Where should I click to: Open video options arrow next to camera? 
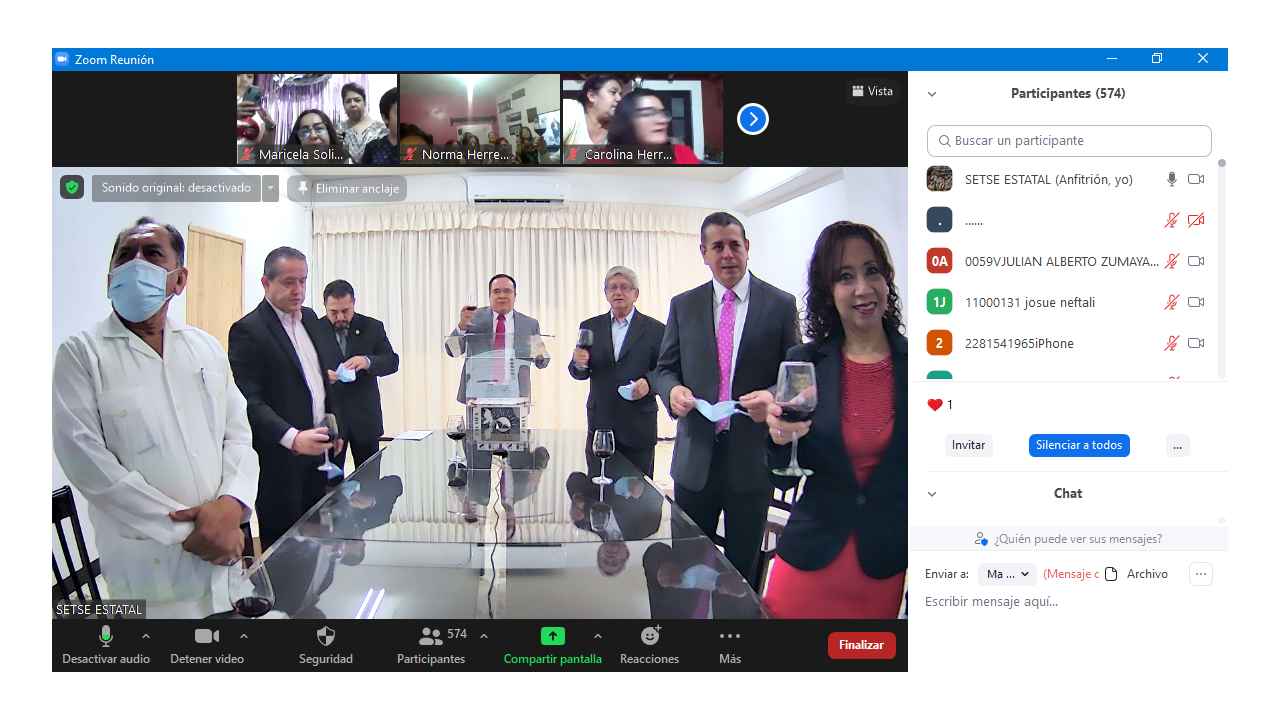click(244, 636)
